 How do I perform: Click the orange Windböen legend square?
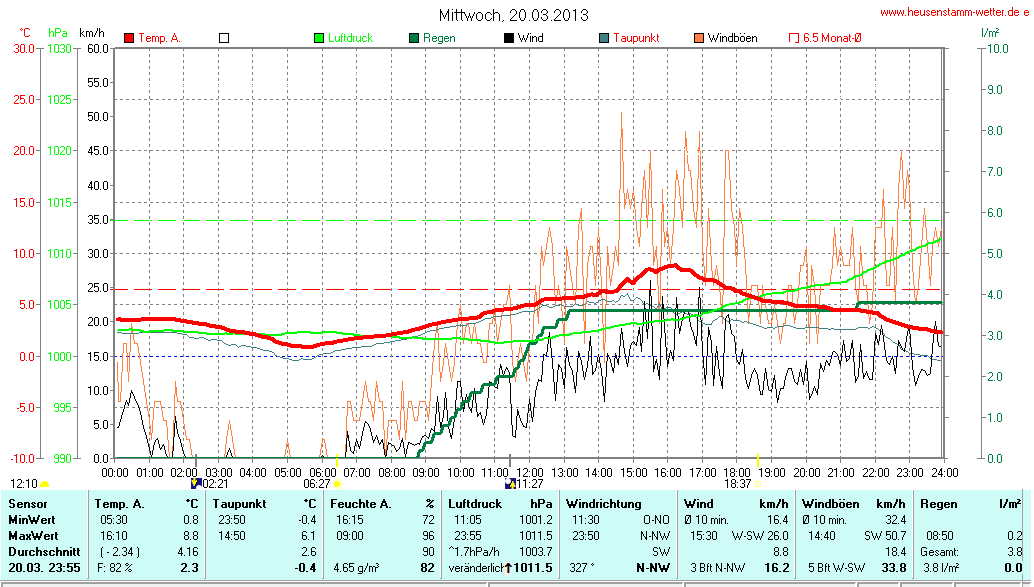tap(699, 38)
